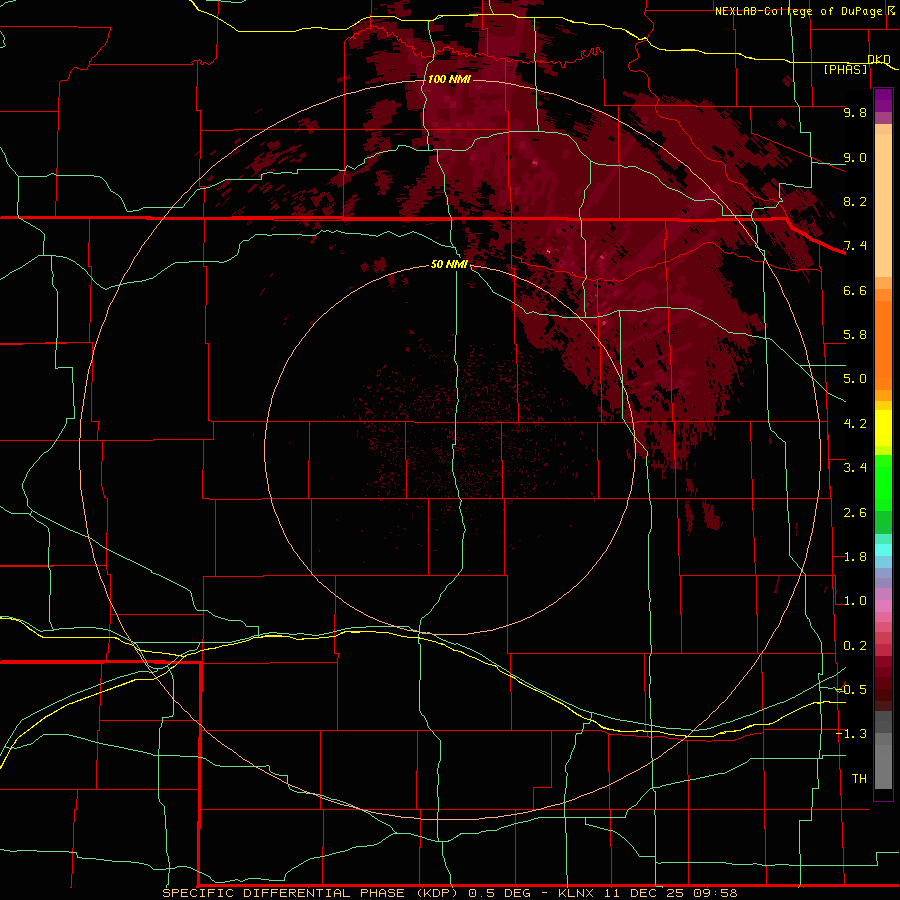
Task: Click the 2.6 value on the color scale
Action: click(x=855, y=513)
